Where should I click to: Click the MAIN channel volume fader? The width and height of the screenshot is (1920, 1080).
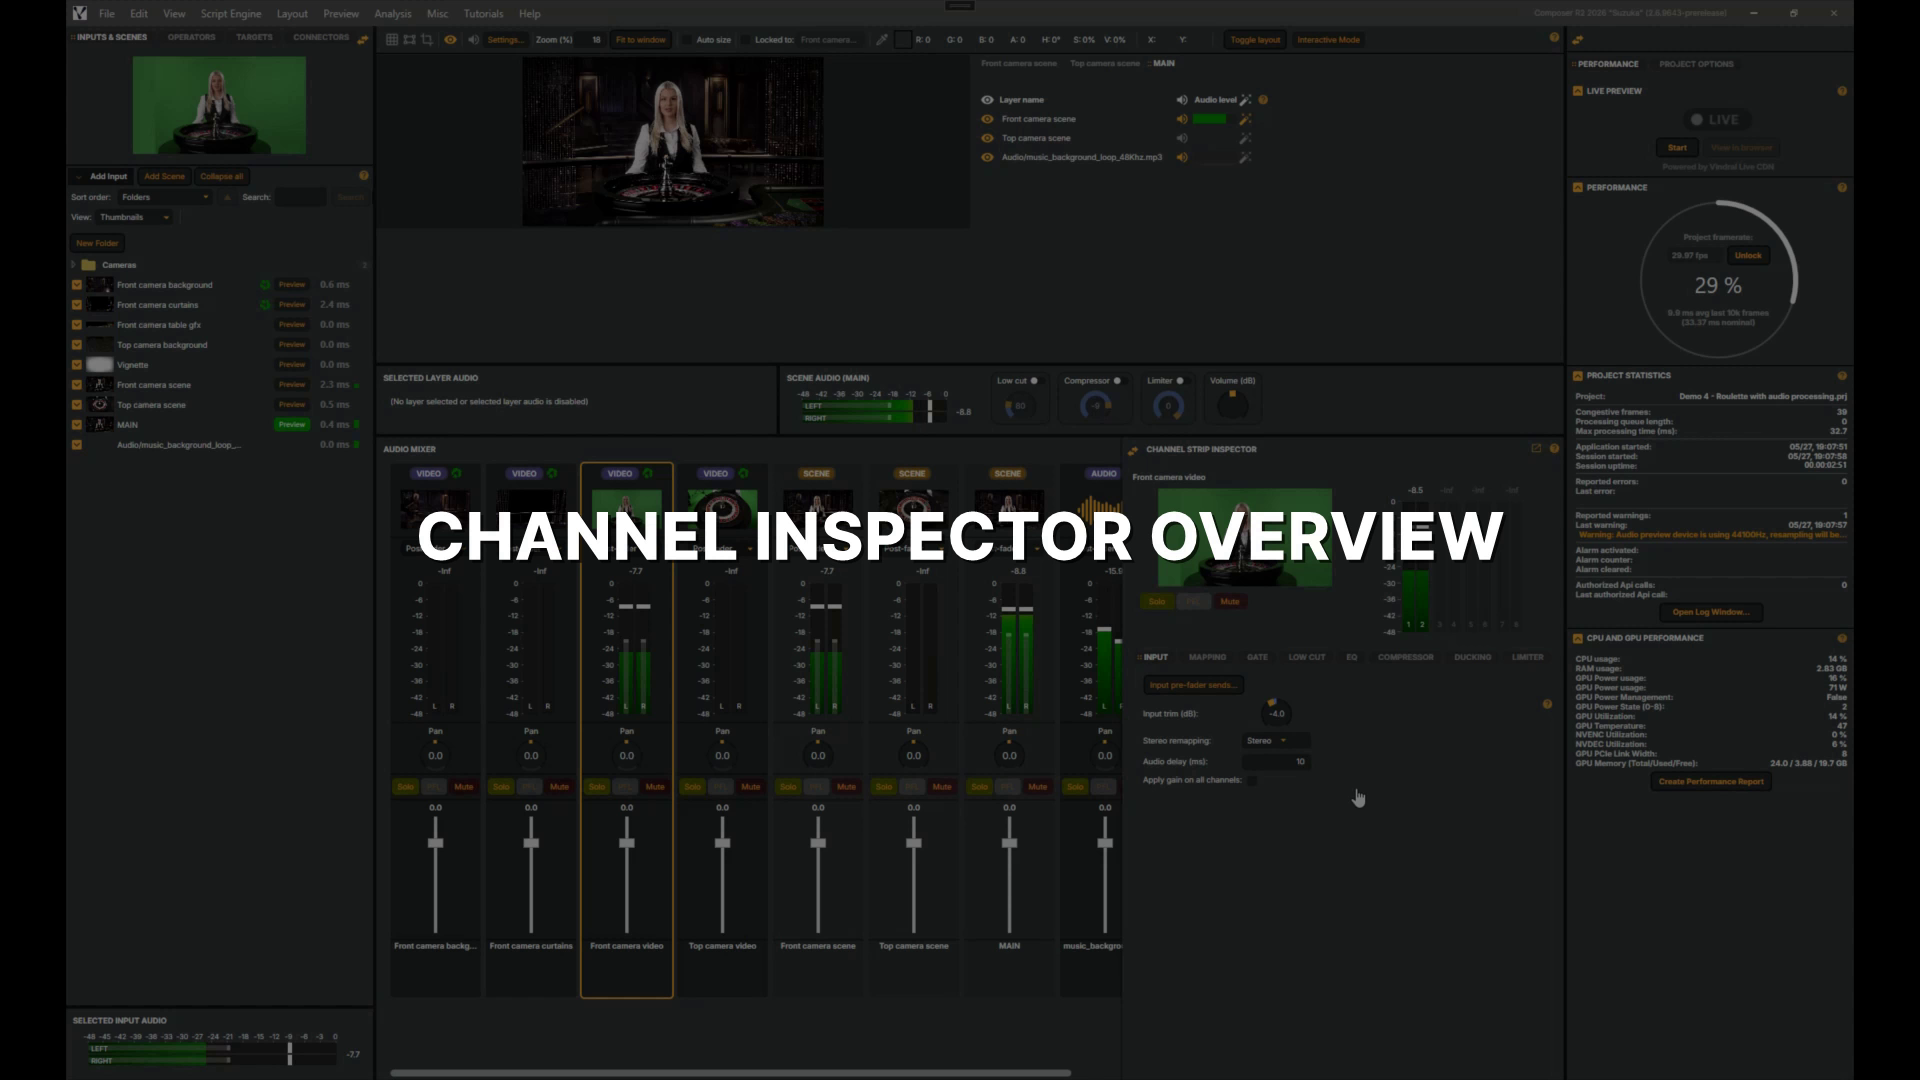(x=1009, y=843)
